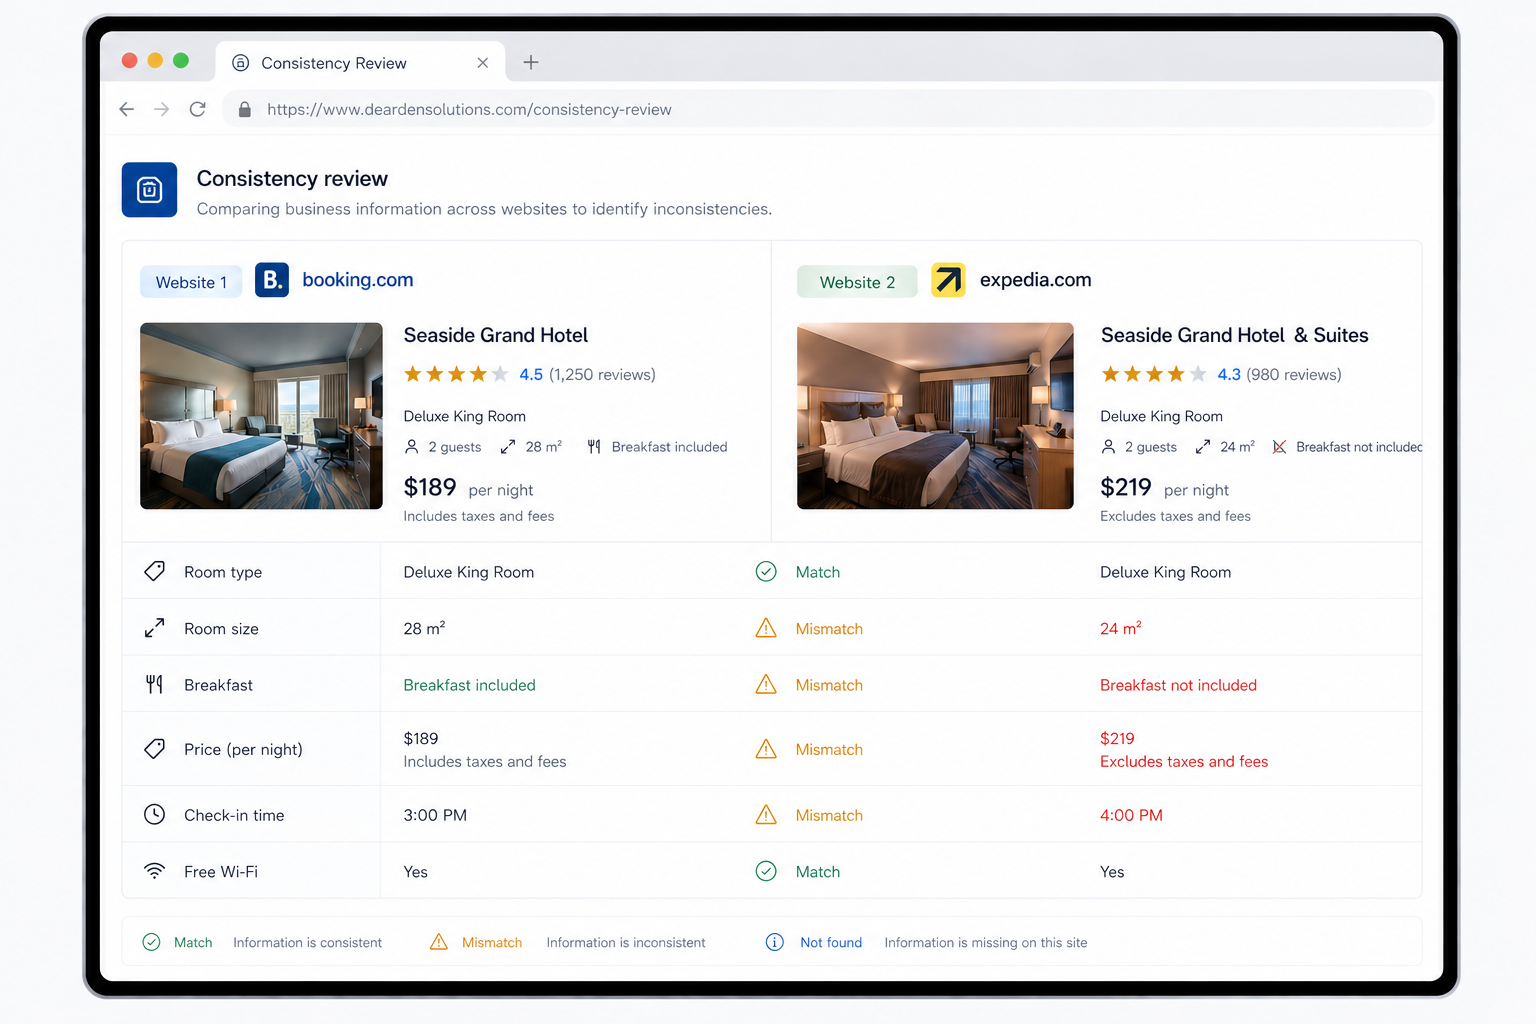
Task: Click the red Breakfast not included table value
Action: 1178,685
